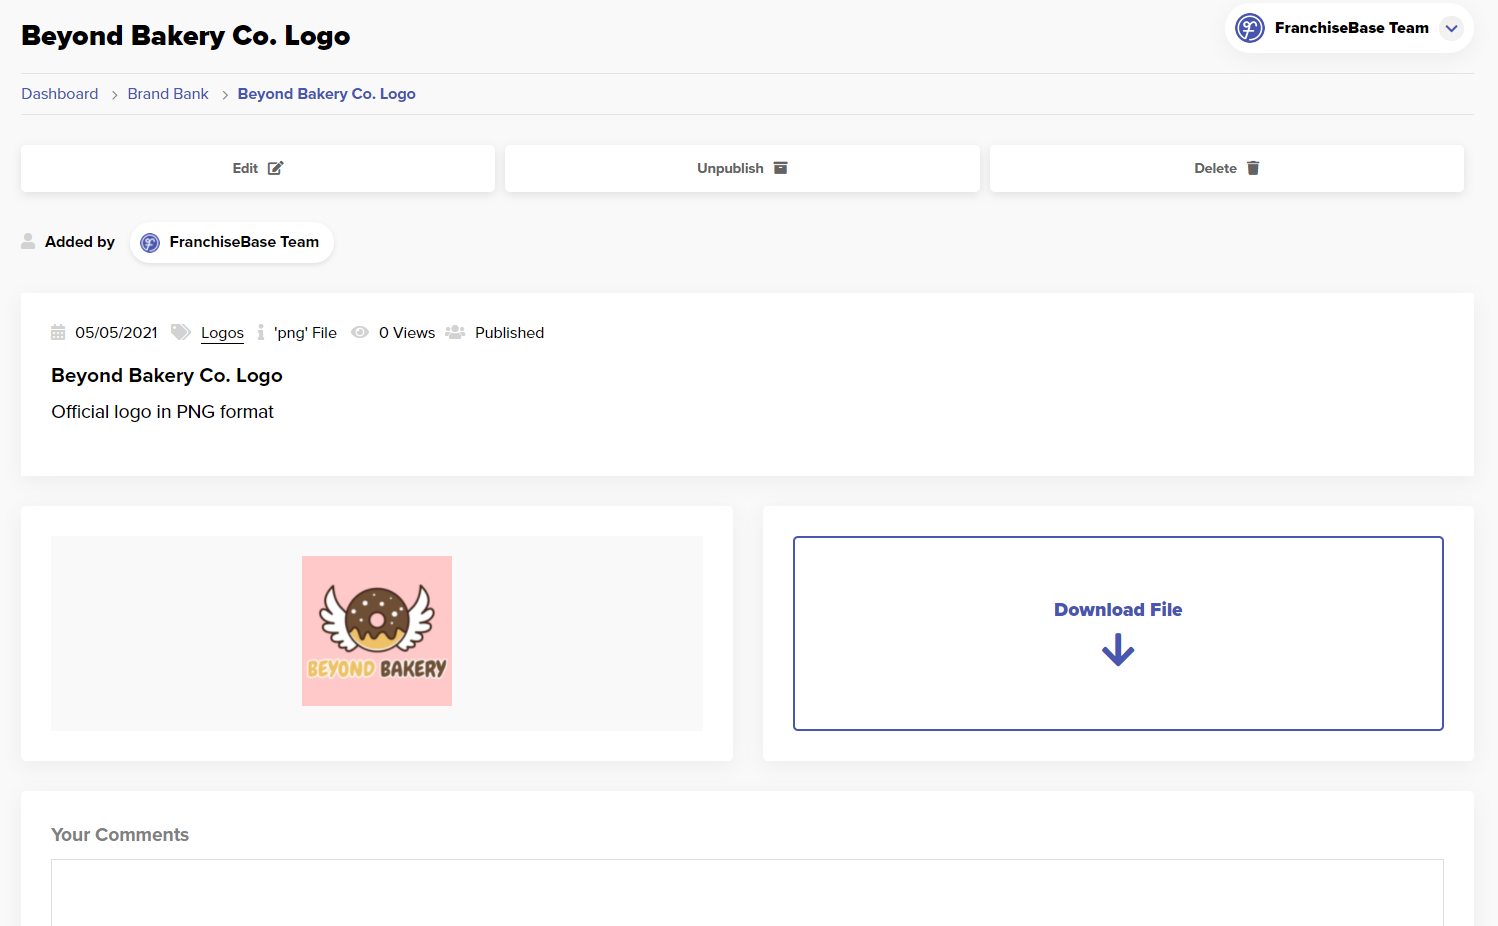Click the Added by FranchiseBase Team chip

pyautogui.click(x=231, y=241)
